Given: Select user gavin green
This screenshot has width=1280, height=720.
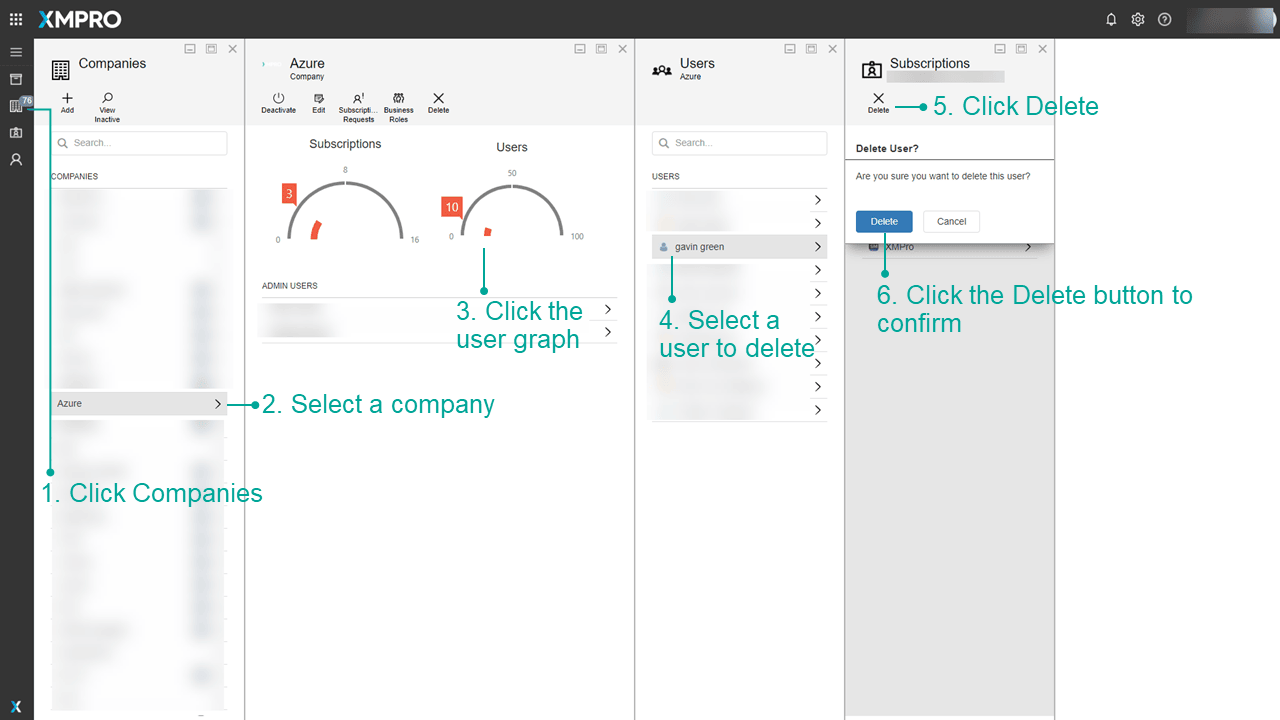Looking at the screenshot, I should 738,246.
